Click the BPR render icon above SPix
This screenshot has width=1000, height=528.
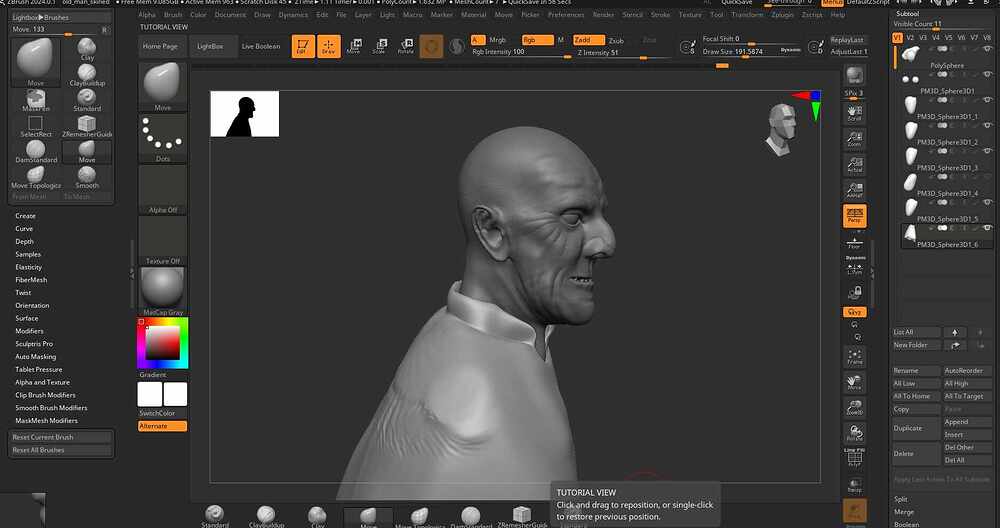855,76
